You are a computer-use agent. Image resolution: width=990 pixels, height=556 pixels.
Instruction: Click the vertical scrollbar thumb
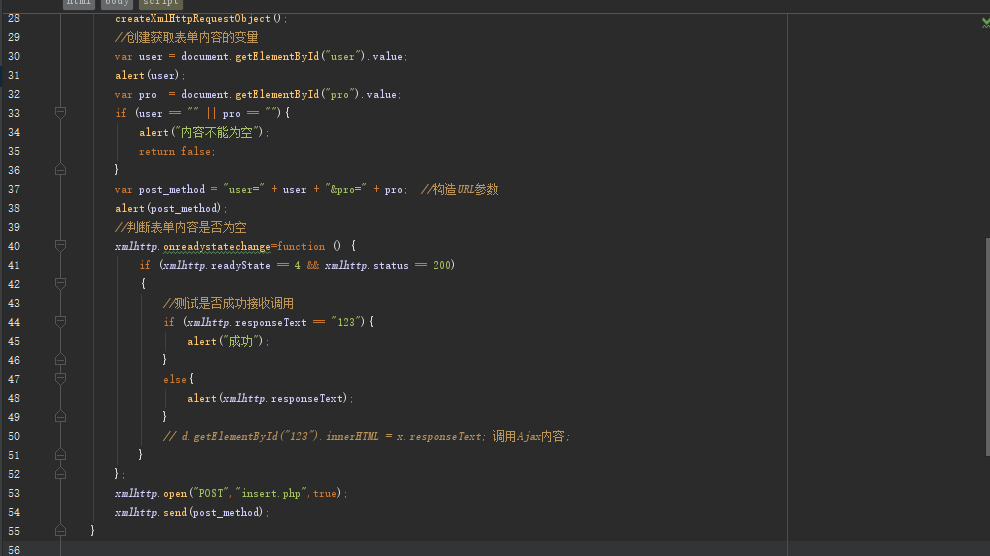tap(987, 346)
